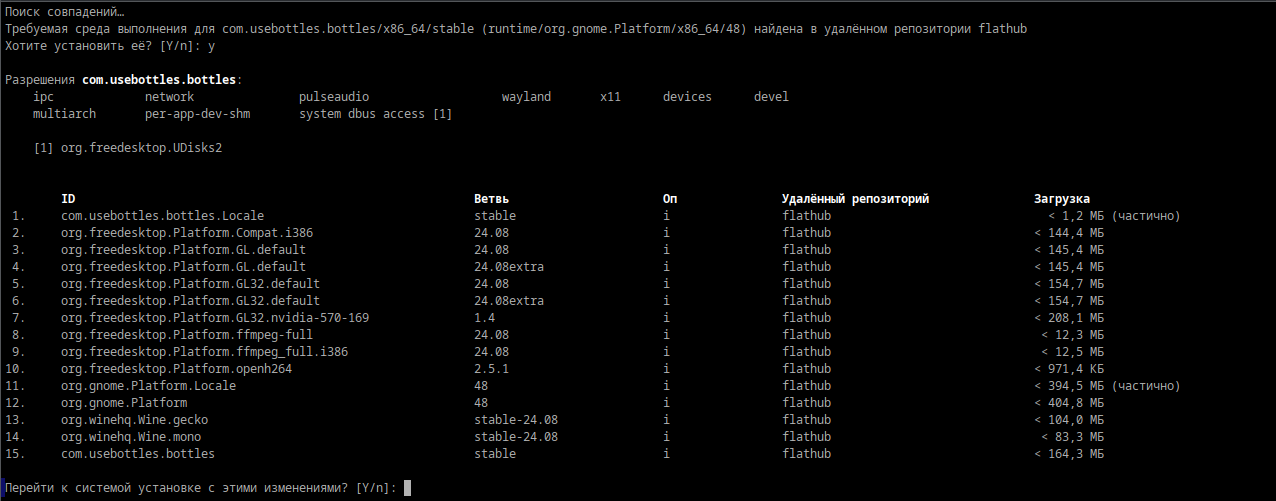
Task: Click the download size < 12,5 МБ
Action: [x=1073, y=351]
